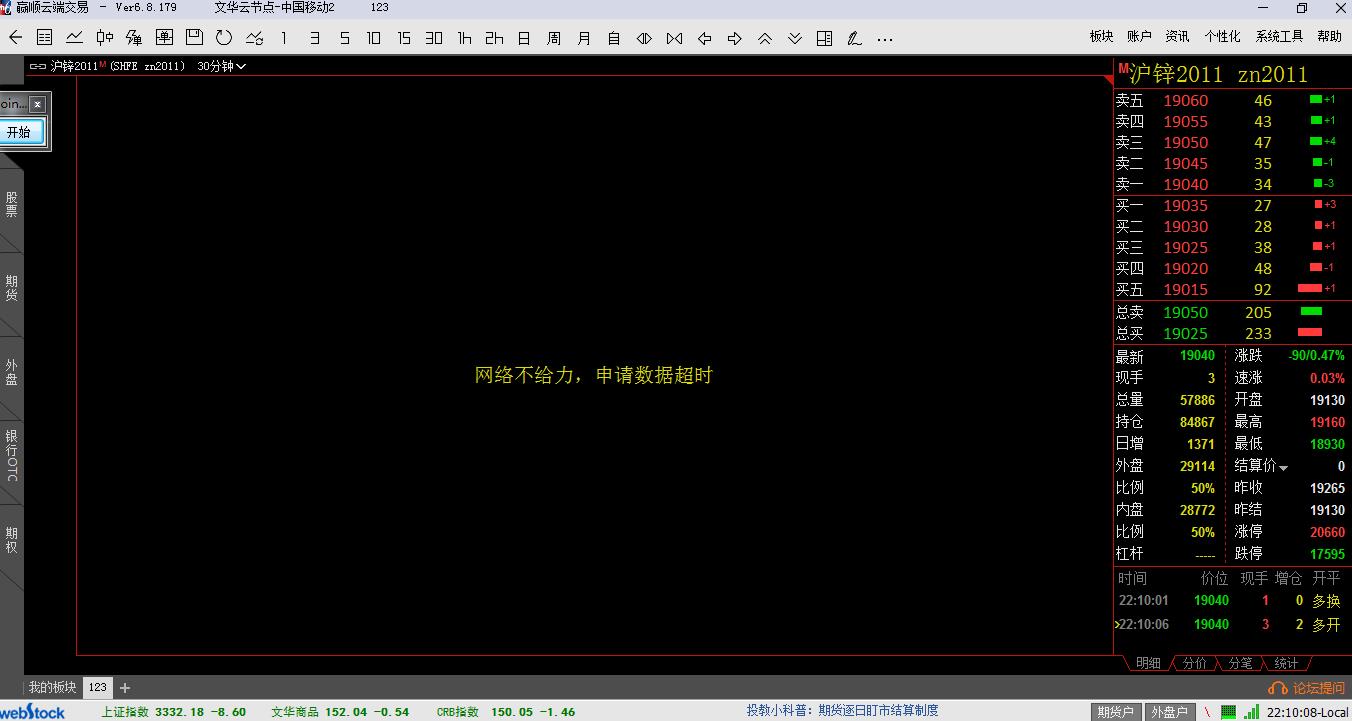The height and width of the screenshot is (721, 1352).
Task: Switch chart to monthly (月) period
Action: point(584,38)
